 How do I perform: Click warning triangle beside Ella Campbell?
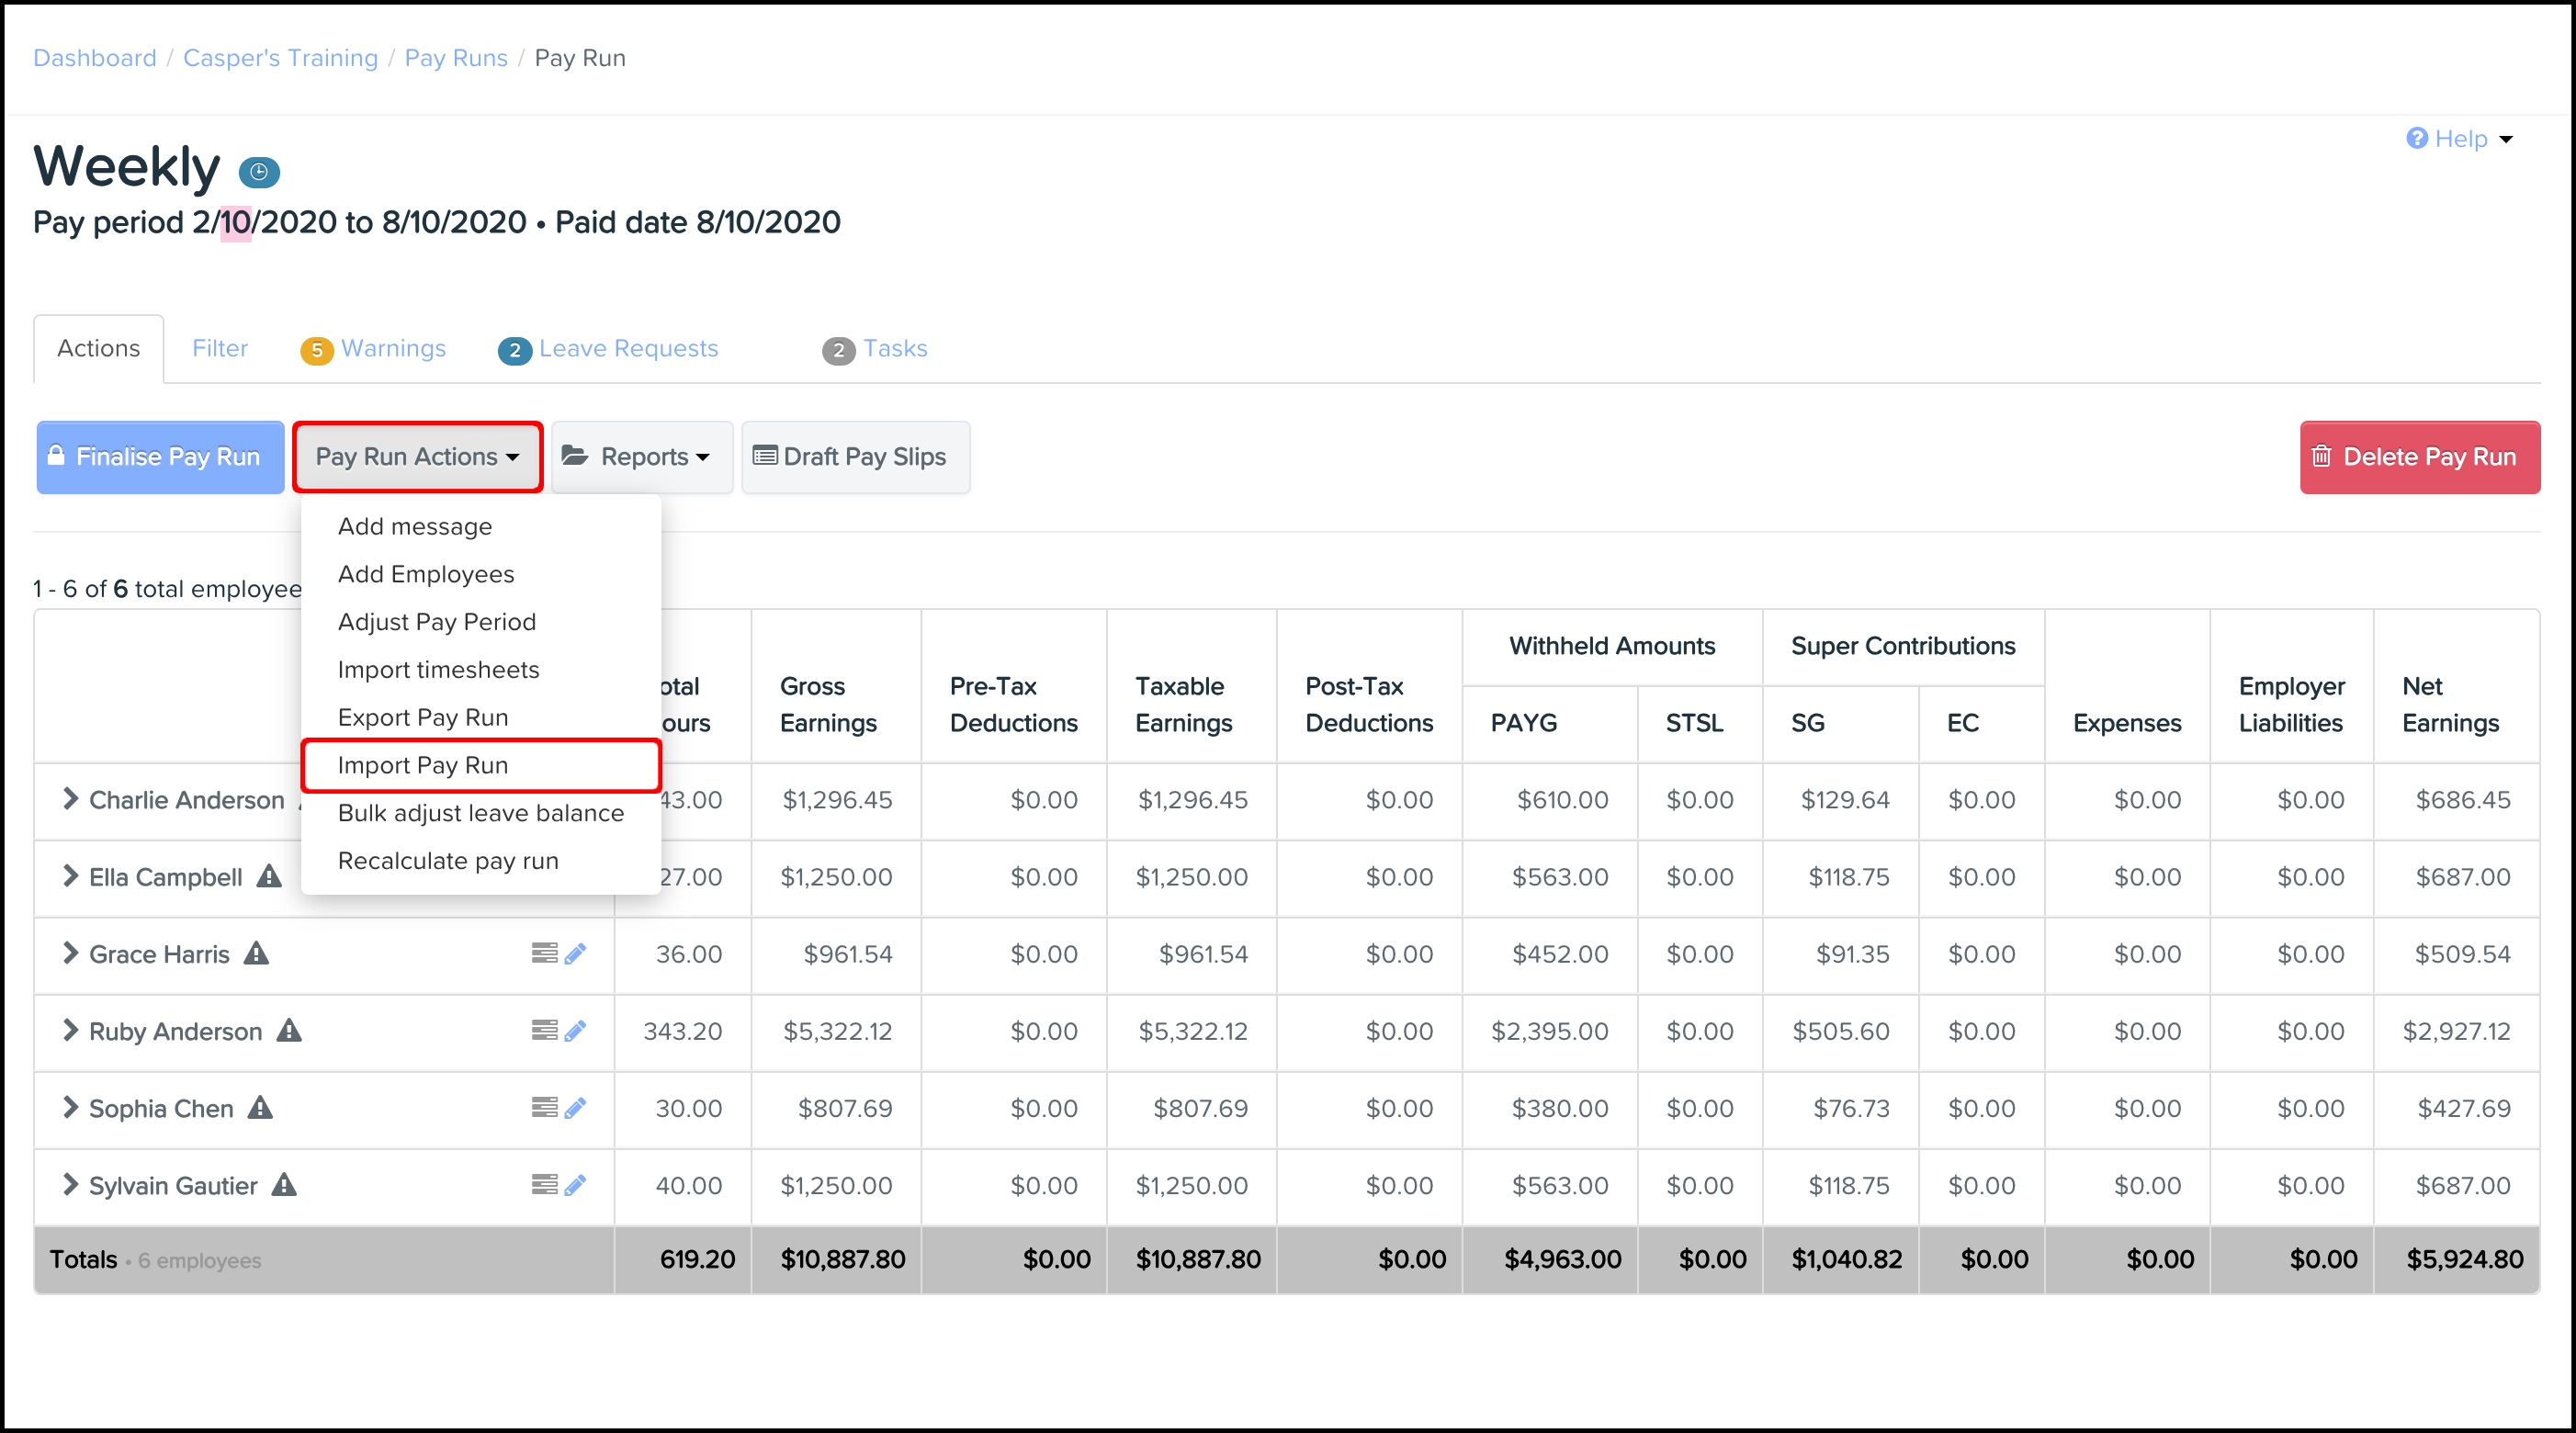point(269,876)
